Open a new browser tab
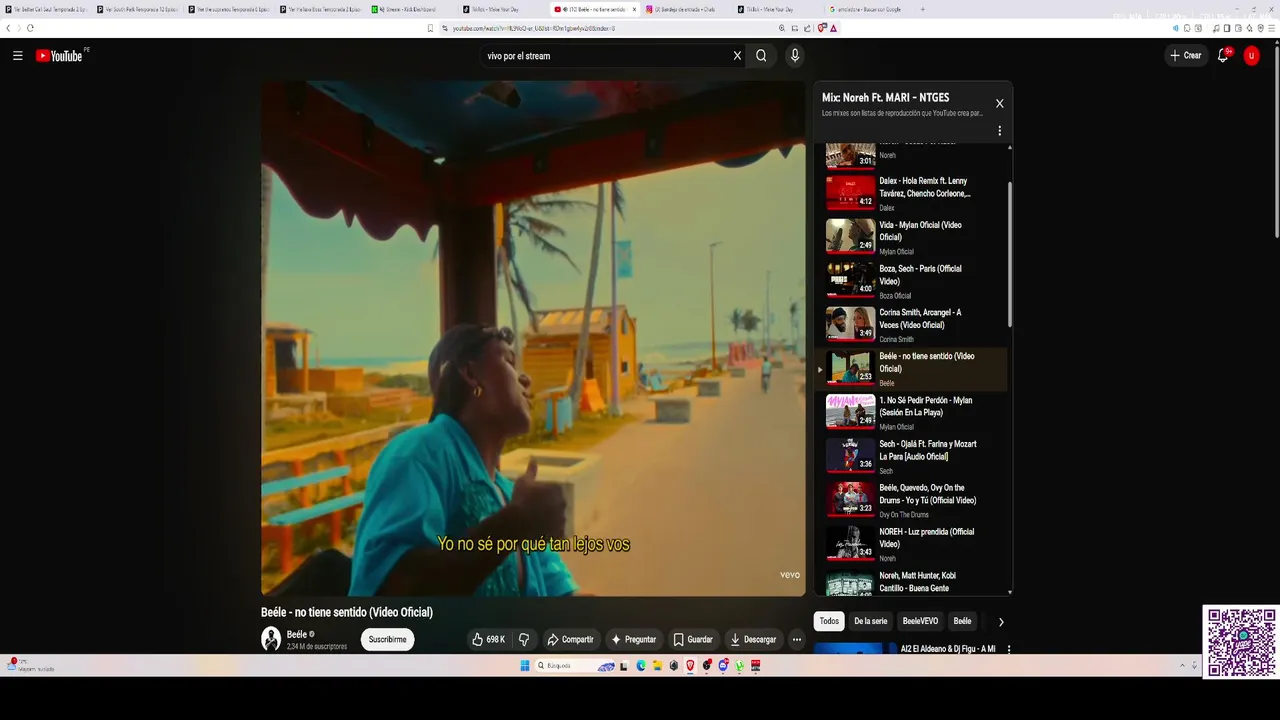 [x=922, y=9]
